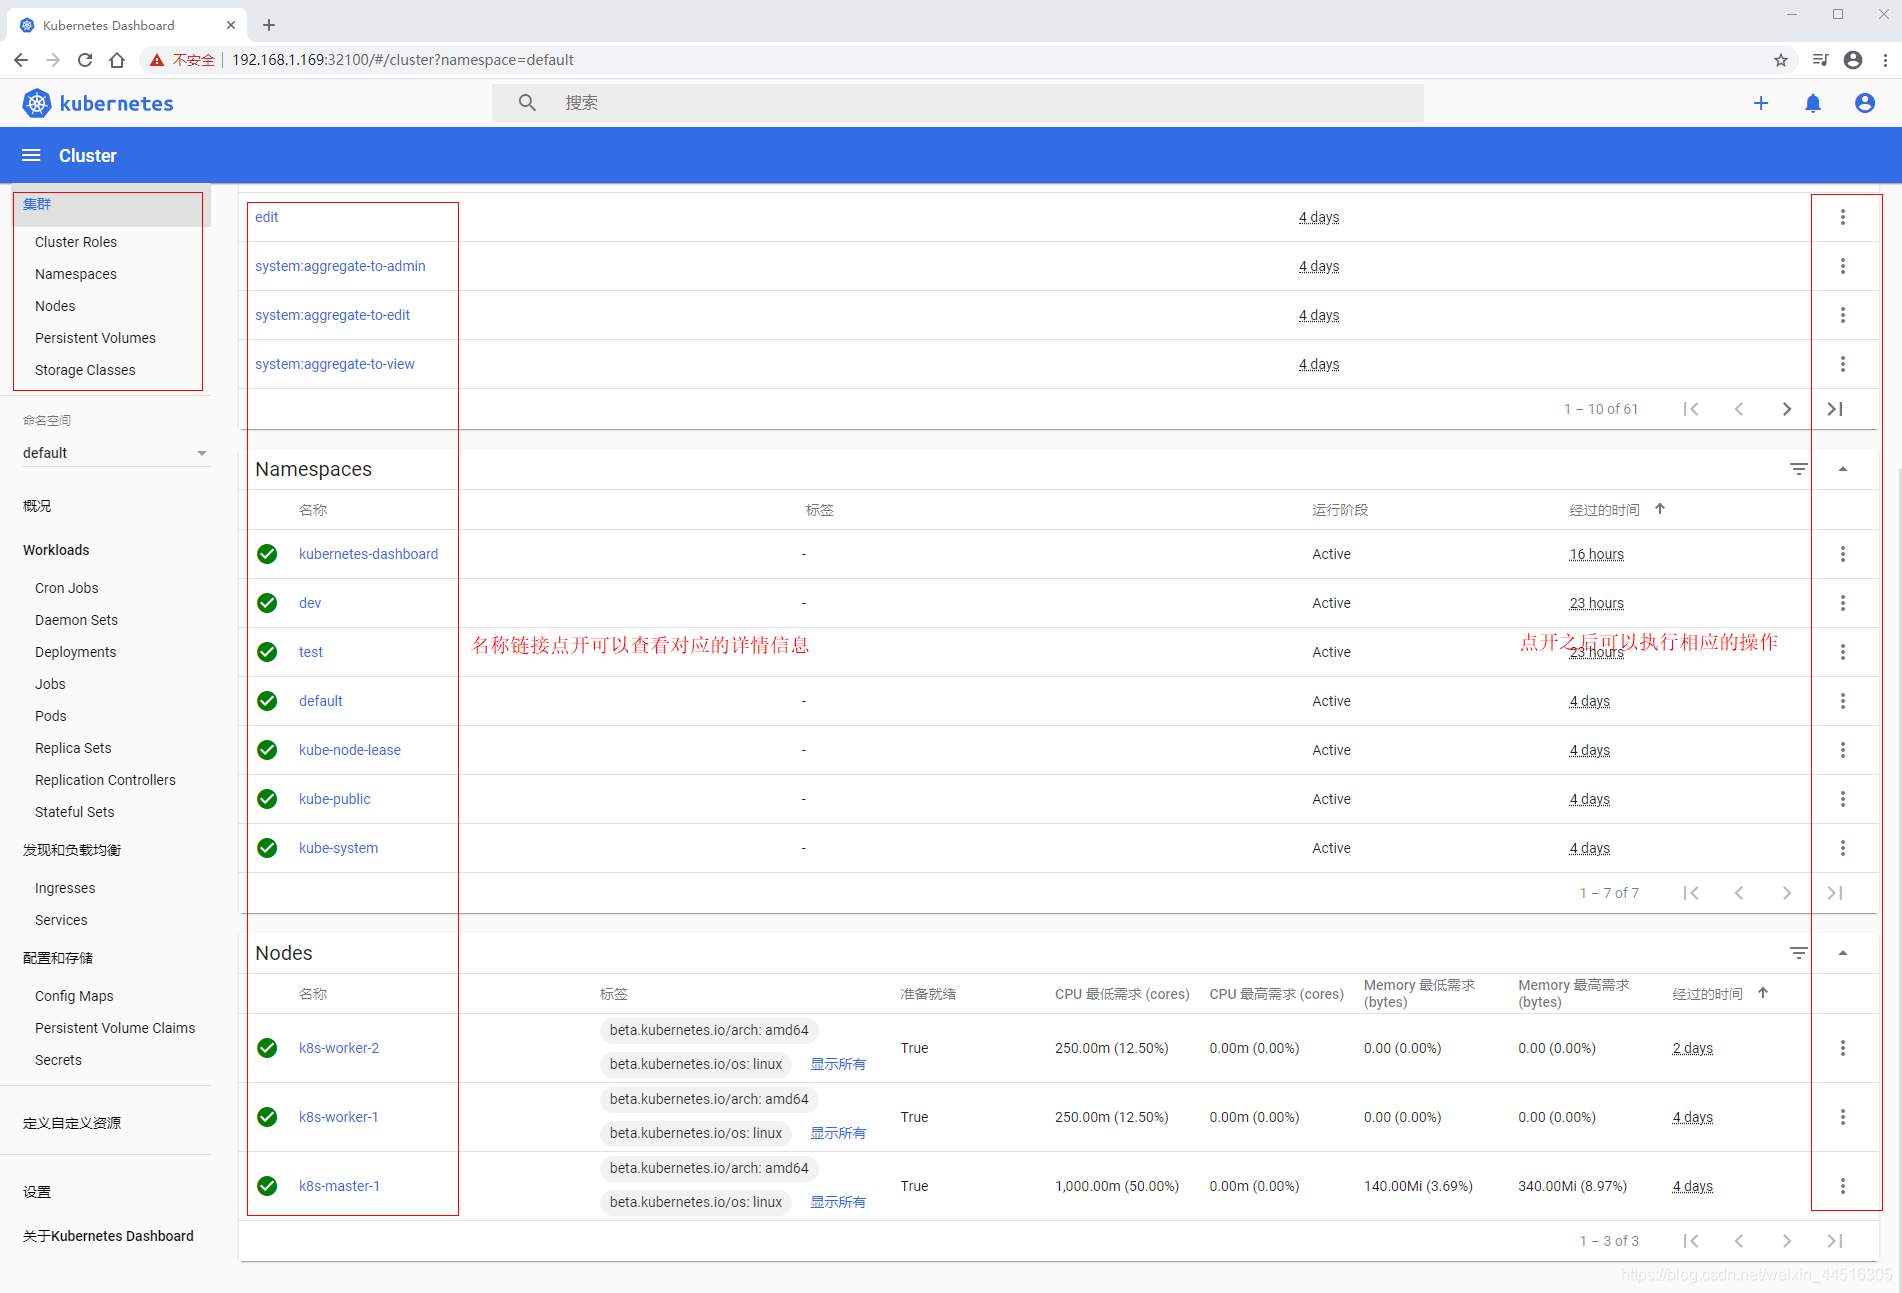Open actions menu for k8s-worker-1 node
This screenshot has width=1902, height=1293.
pos(1843,1117)
